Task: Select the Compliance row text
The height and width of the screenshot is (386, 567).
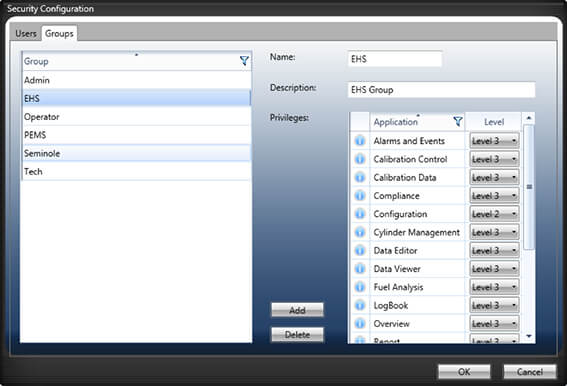Action: (396, 196)
